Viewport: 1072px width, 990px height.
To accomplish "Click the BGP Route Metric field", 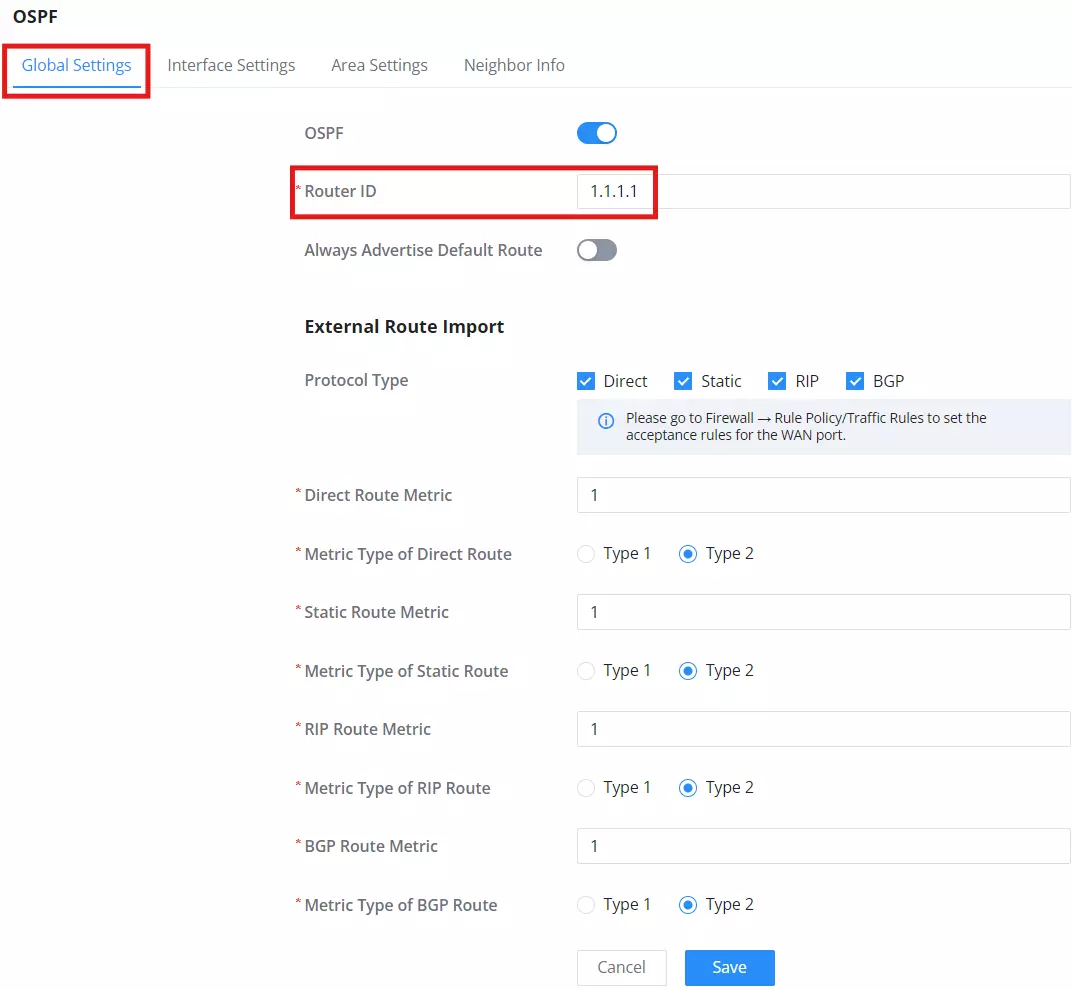I will [x=823, y=846].
